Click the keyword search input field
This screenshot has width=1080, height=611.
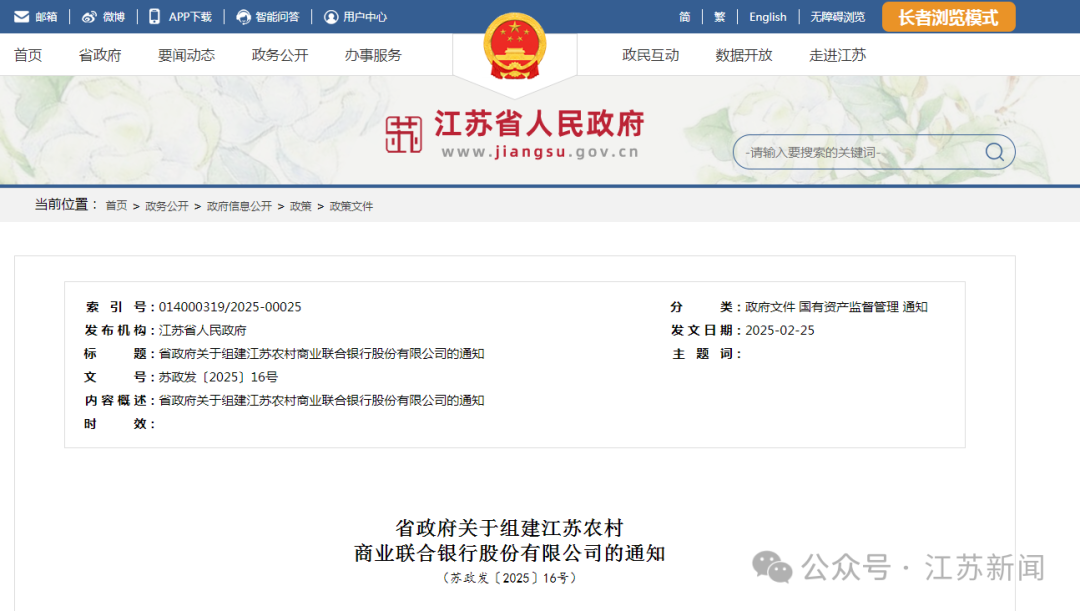pos(860,153)
